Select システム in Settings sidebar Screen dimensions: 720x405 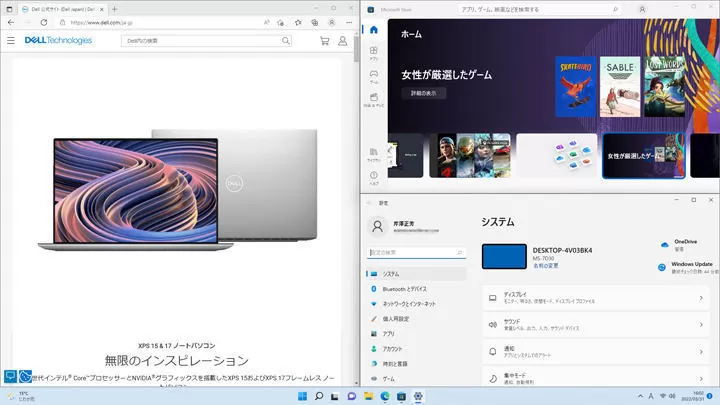click(416, 274)
